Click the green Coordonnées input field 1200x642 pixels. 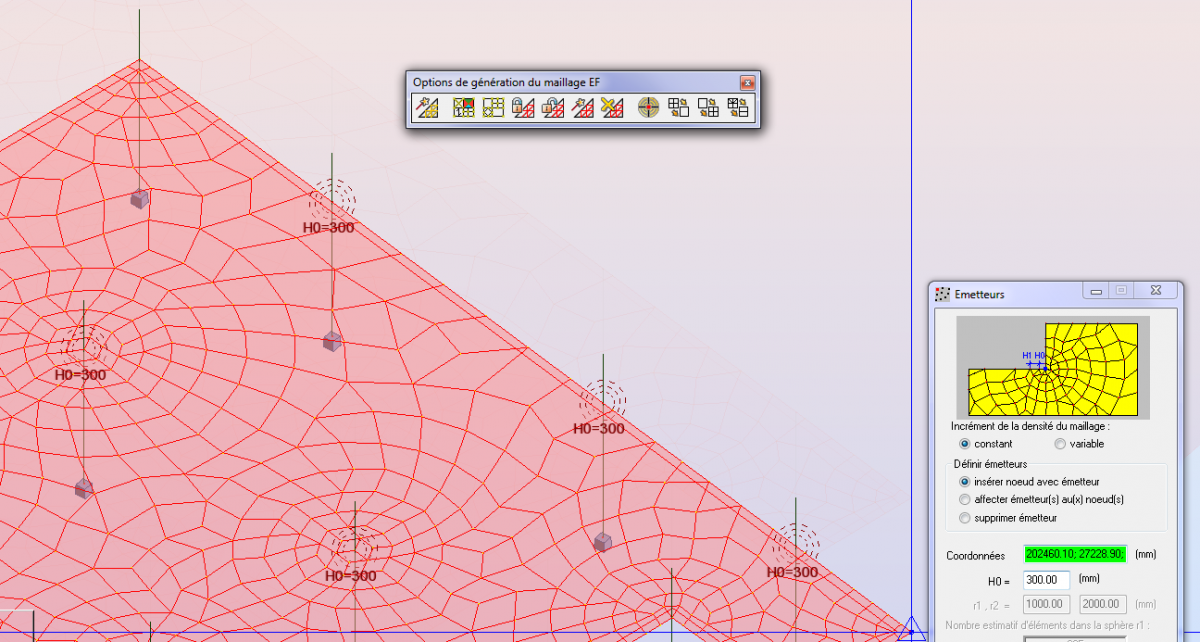pos(1075,554)
